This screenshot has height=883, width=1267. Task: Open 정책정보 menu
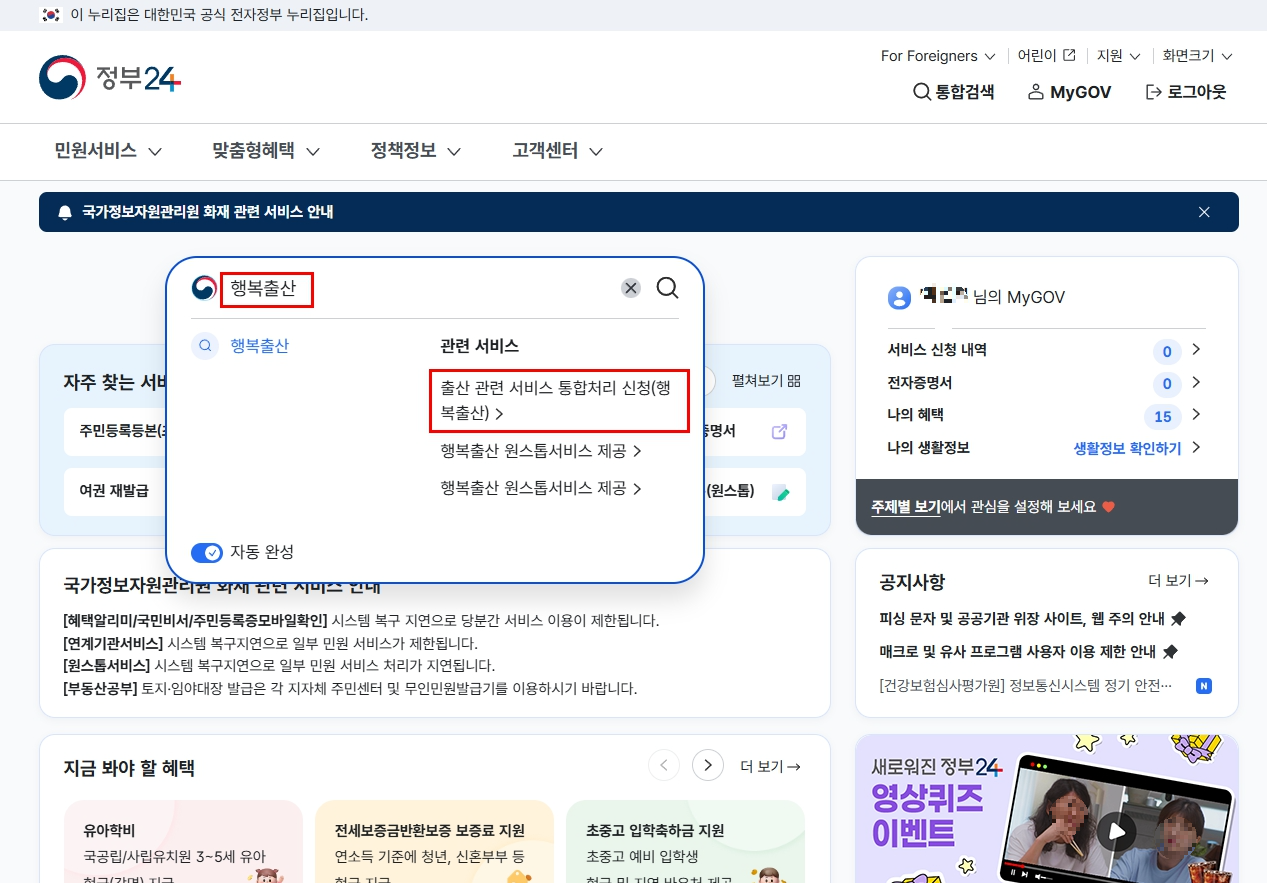[416, 151]
